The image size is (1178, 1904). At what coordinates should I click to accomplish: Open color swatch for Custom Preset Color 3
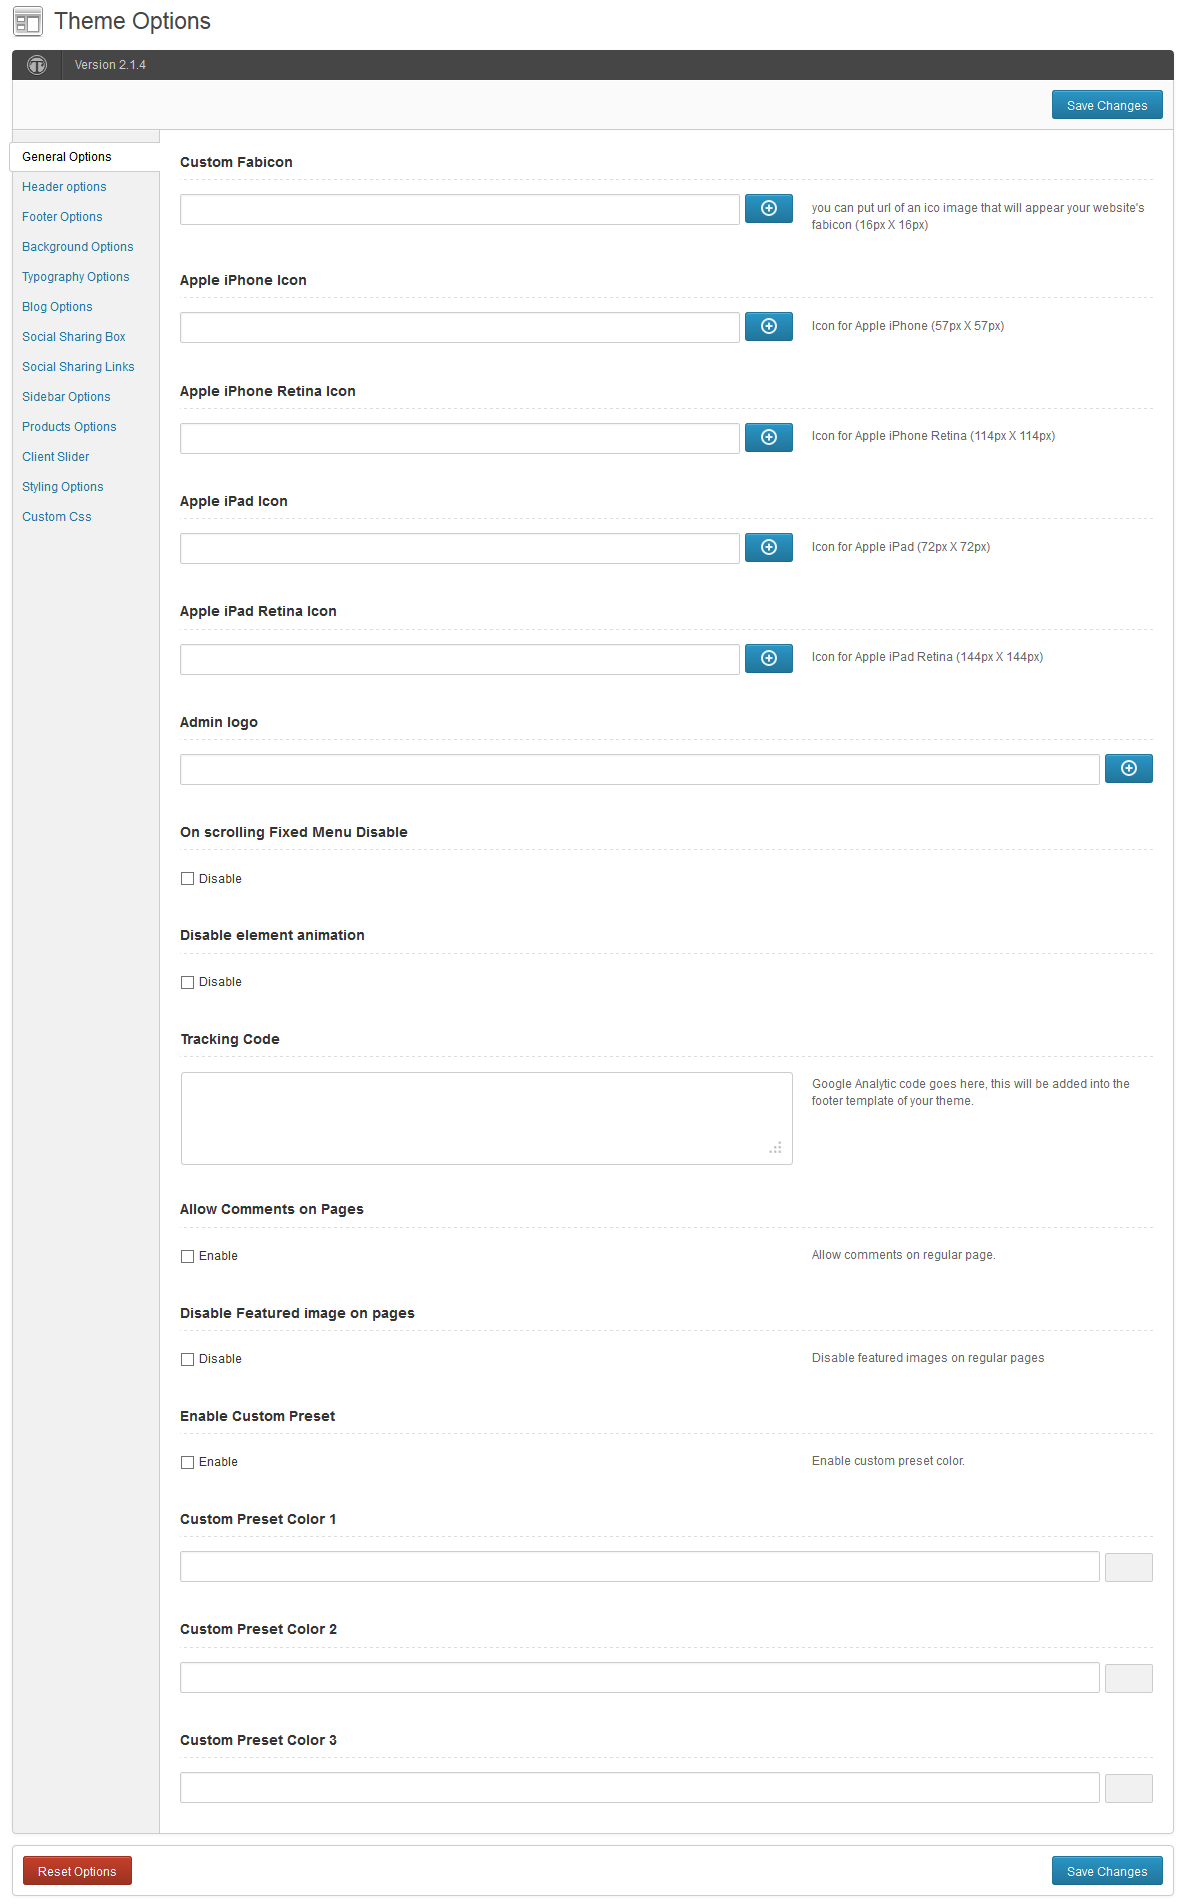coord(1128,1788)
